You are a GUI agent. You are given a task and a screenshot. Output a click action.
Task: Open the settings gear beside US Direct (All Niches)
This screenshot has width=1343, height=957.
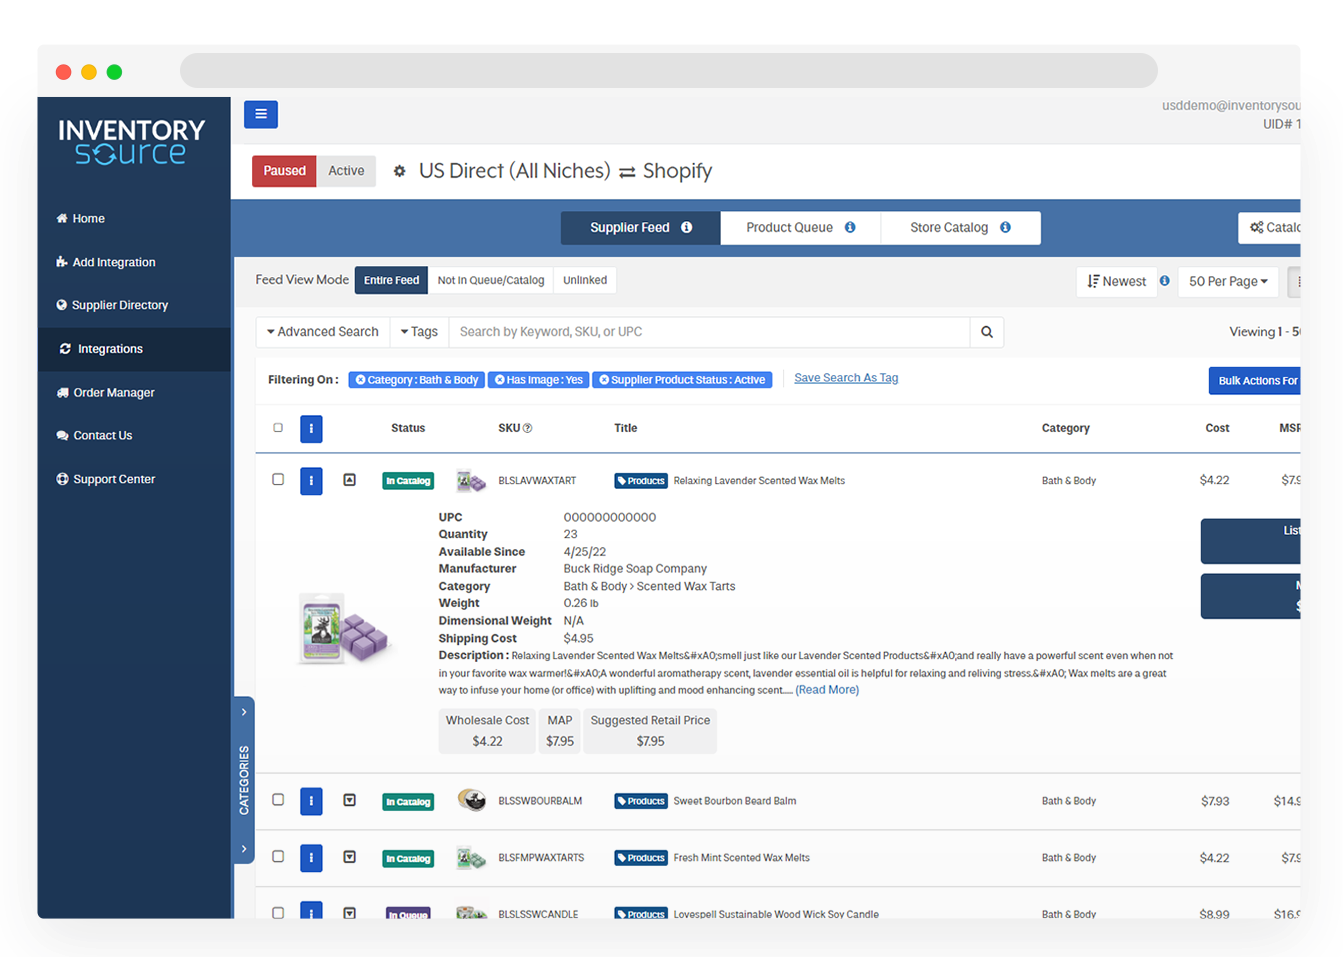pos(400,170)
